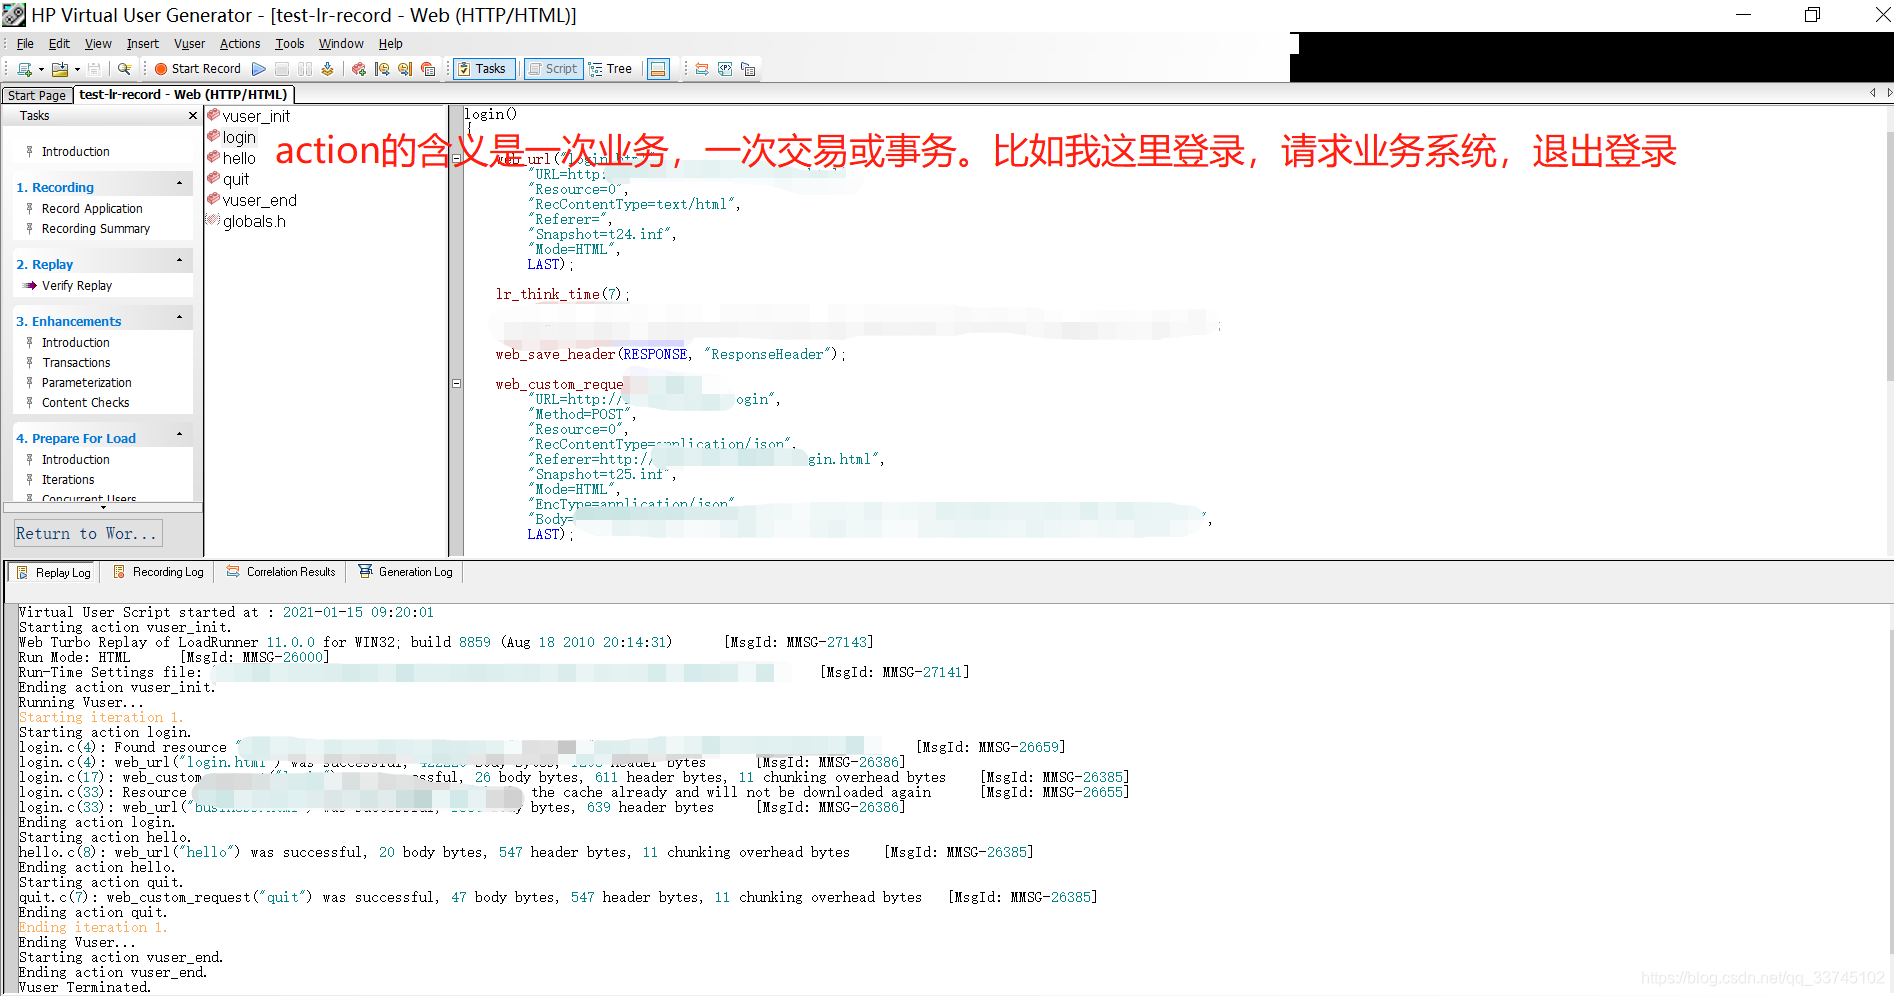Screen dimensions: 1894x996
Task: Click the Run-Time Settings toolbar icon
Action: pyautogui.click(x=428, y=69)
